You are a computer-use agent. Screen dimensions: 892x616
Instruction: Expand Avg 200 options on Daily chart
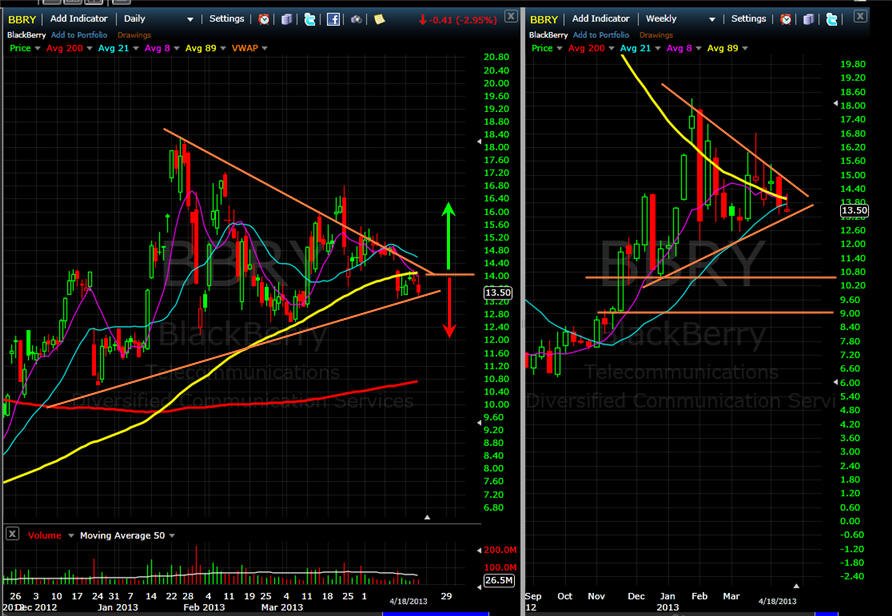(89, 48)
